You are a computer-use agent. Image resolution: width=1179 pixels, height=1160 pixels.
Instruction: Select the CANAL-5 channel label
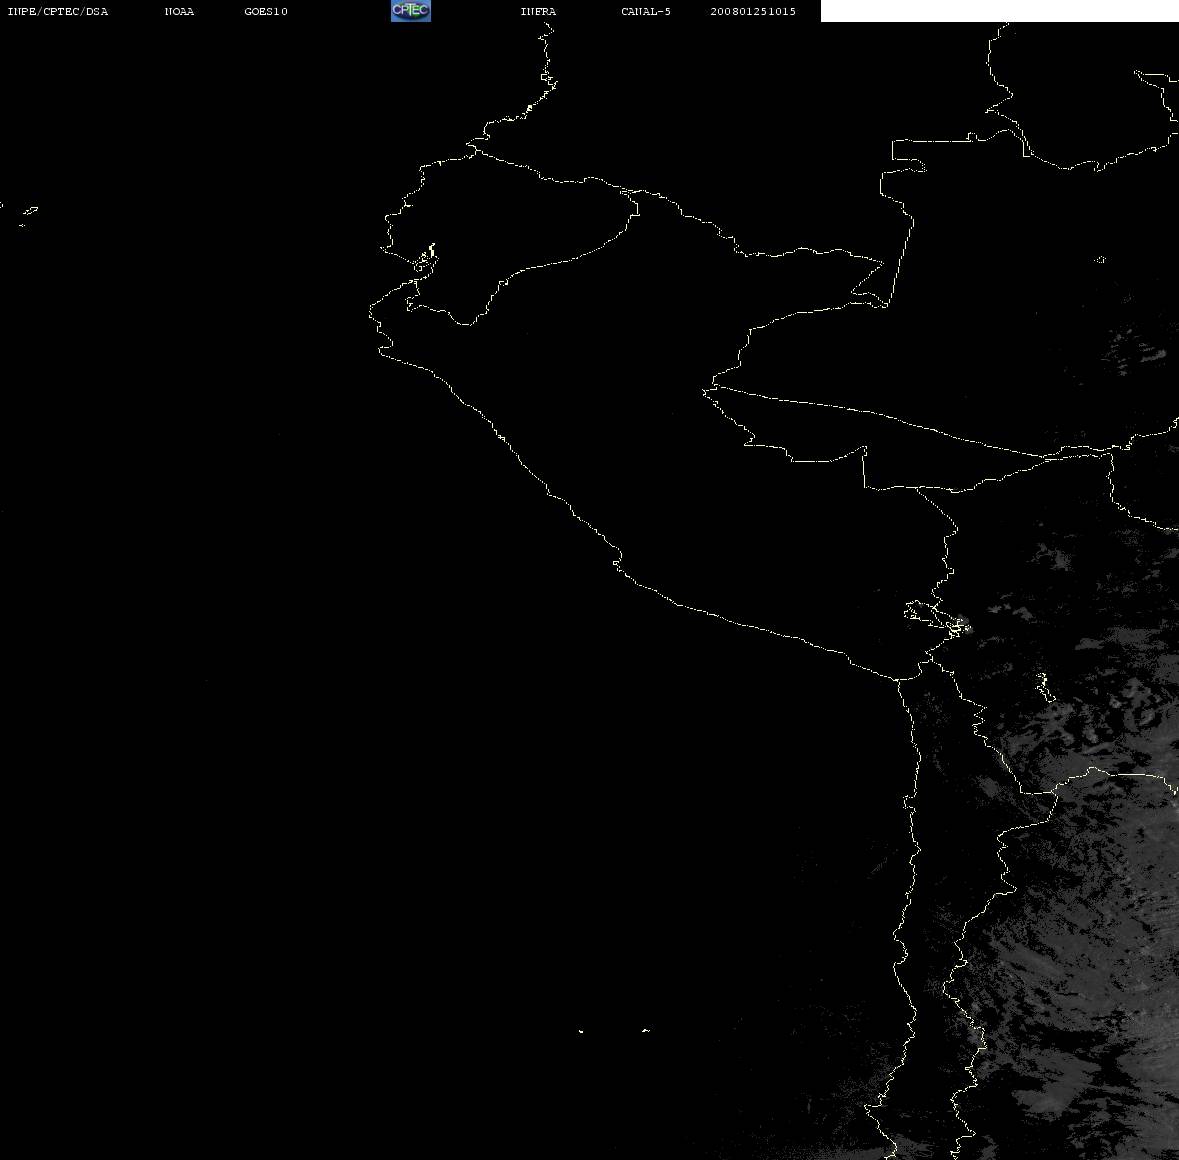[646, 11]
